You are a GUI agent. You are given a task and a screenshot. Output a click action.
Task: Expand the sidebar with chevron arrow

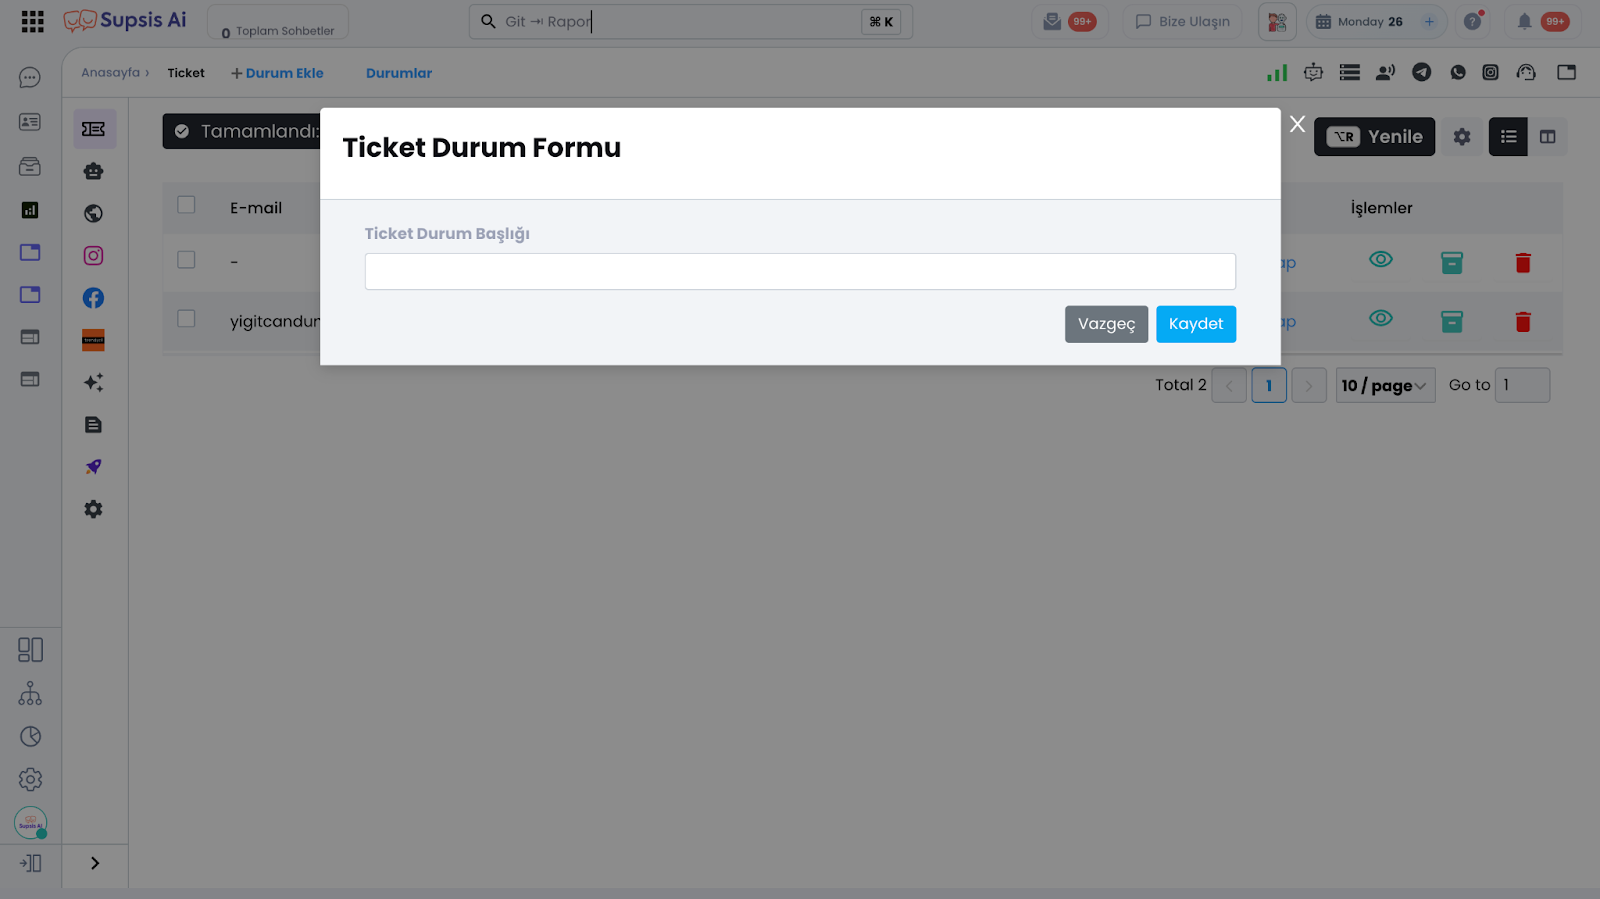click(x=95, y=863)
